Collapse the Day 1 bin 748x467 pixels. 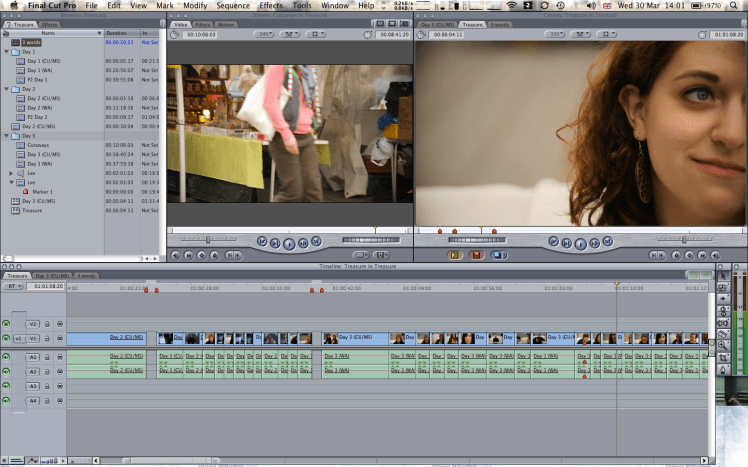tap(6, 52)
